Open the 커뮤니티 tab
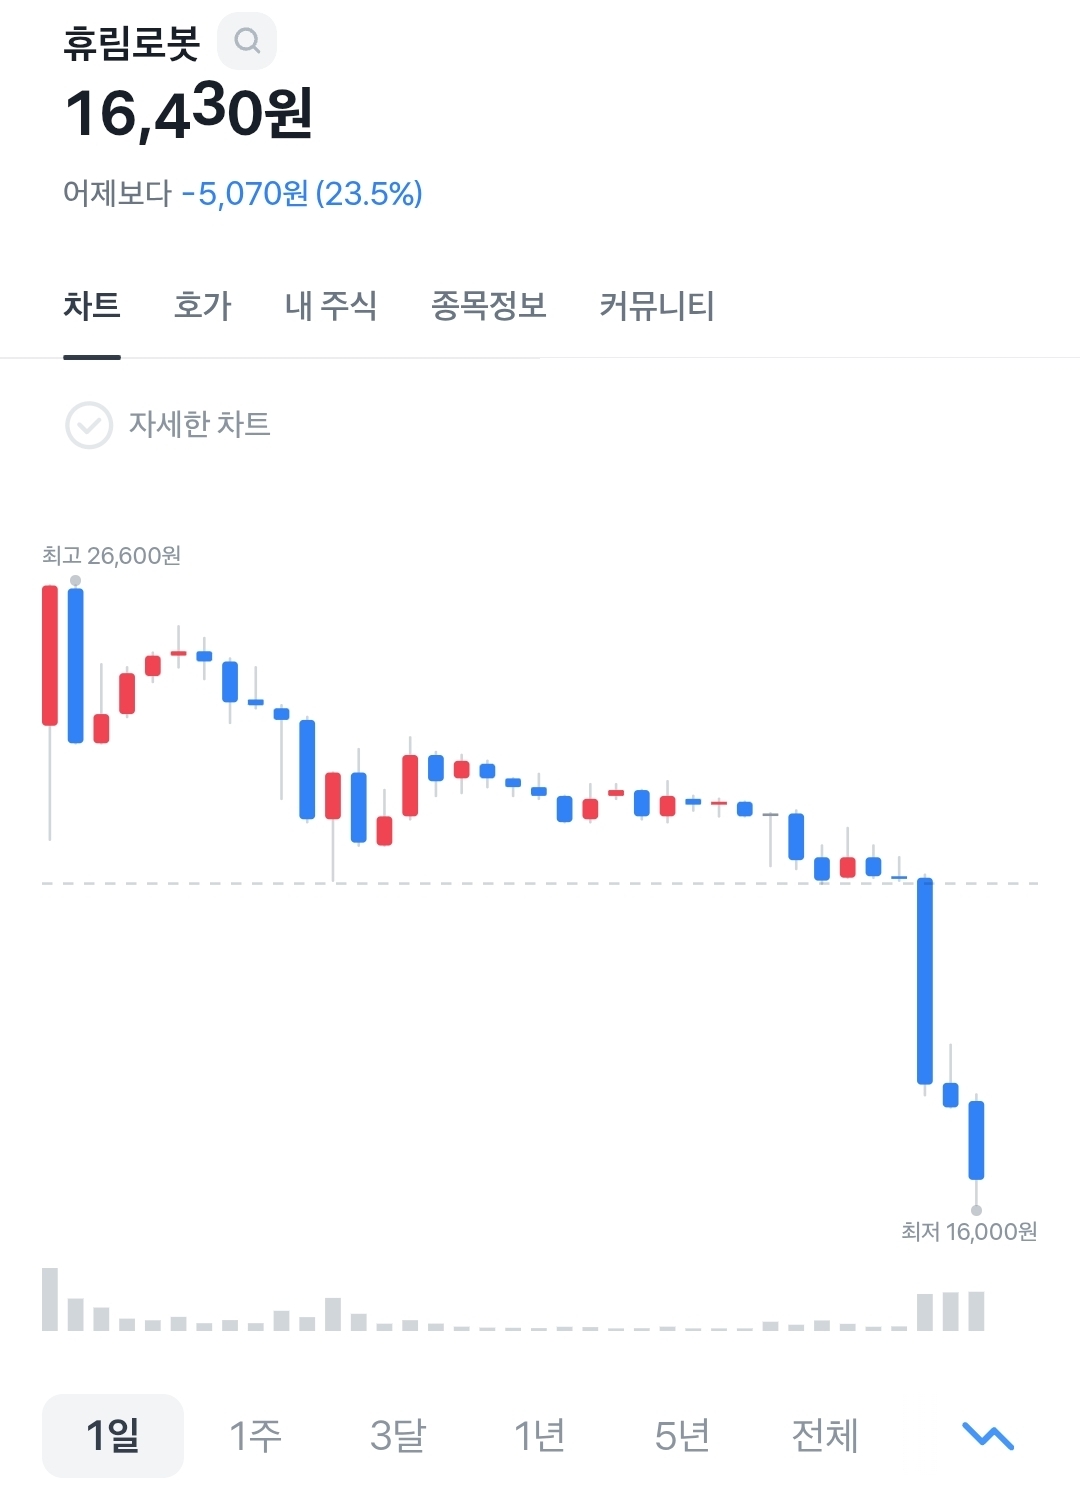Screen dimensions: 1080x1489 tap(657, 305)
